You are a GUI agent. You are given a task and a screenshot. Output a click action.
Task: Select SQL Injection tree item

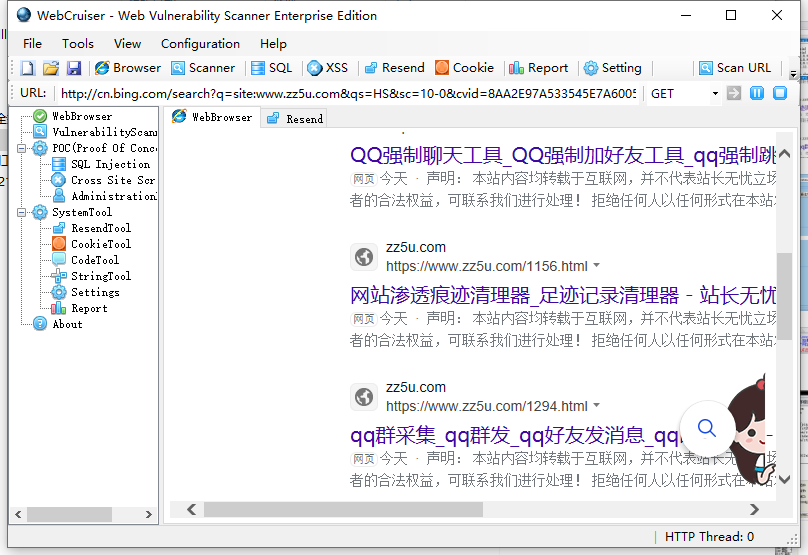(110, 164)
